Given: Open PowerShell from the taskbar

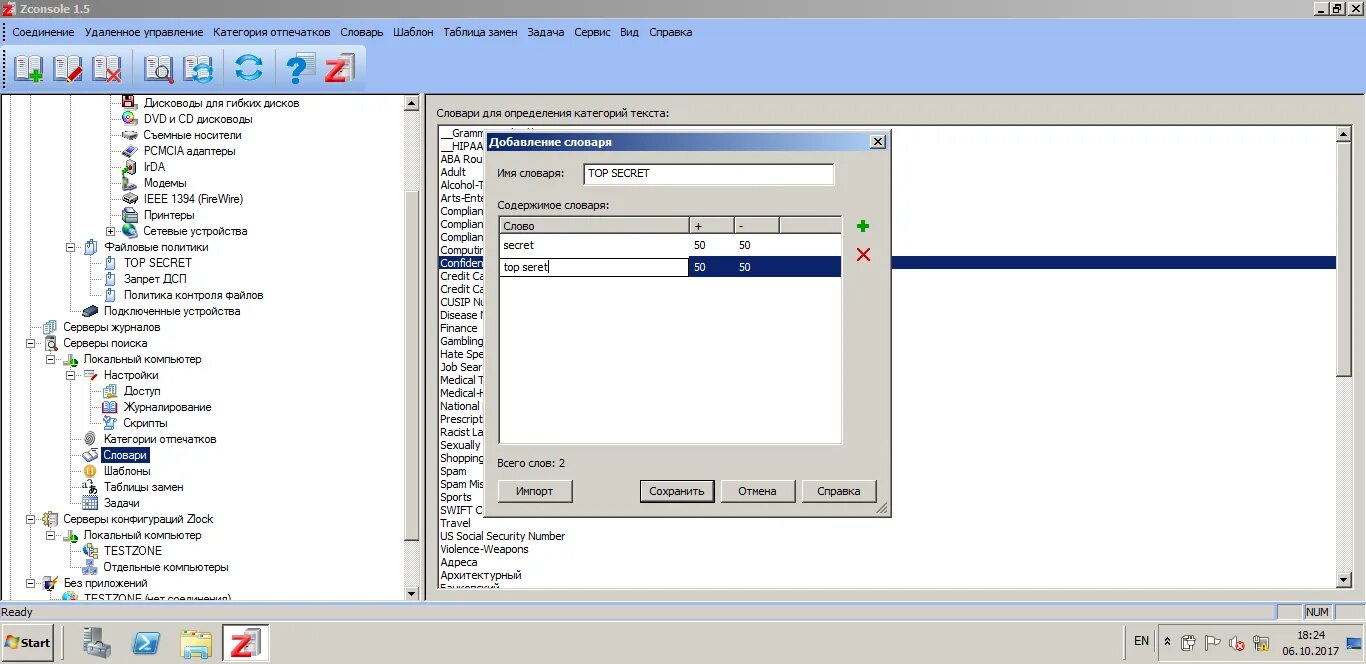Looking at the screenshot, I should [147, 643].
